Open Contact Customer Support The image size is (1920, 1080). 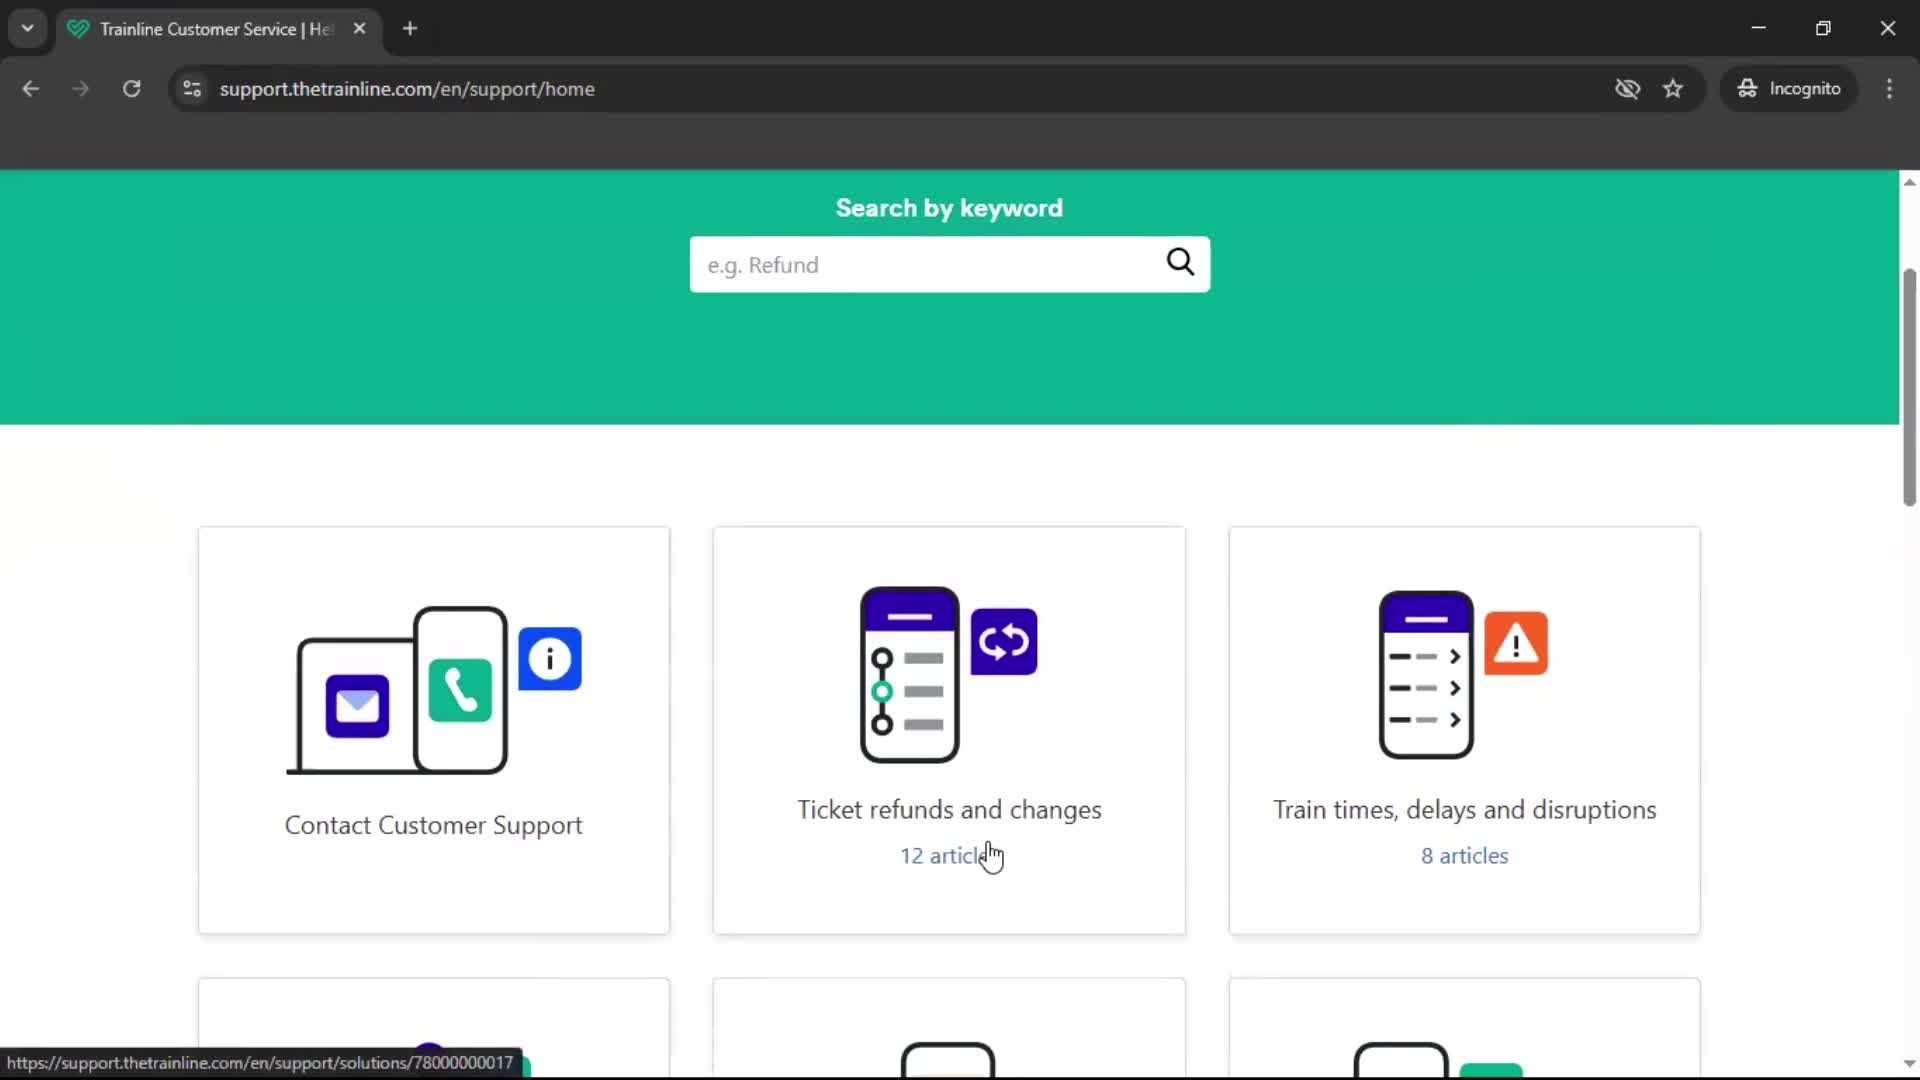click(x=433, y=824)
